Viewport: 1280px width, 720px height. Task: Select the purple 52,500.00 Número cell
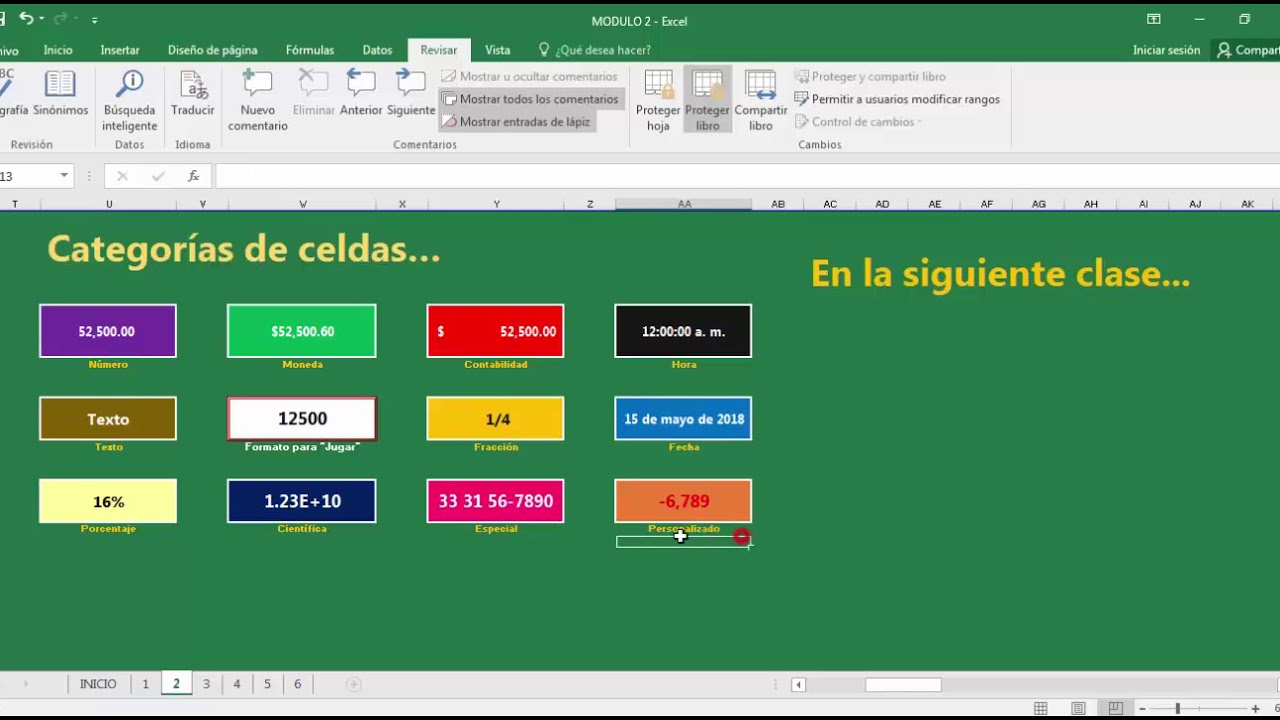pos(108,331)
